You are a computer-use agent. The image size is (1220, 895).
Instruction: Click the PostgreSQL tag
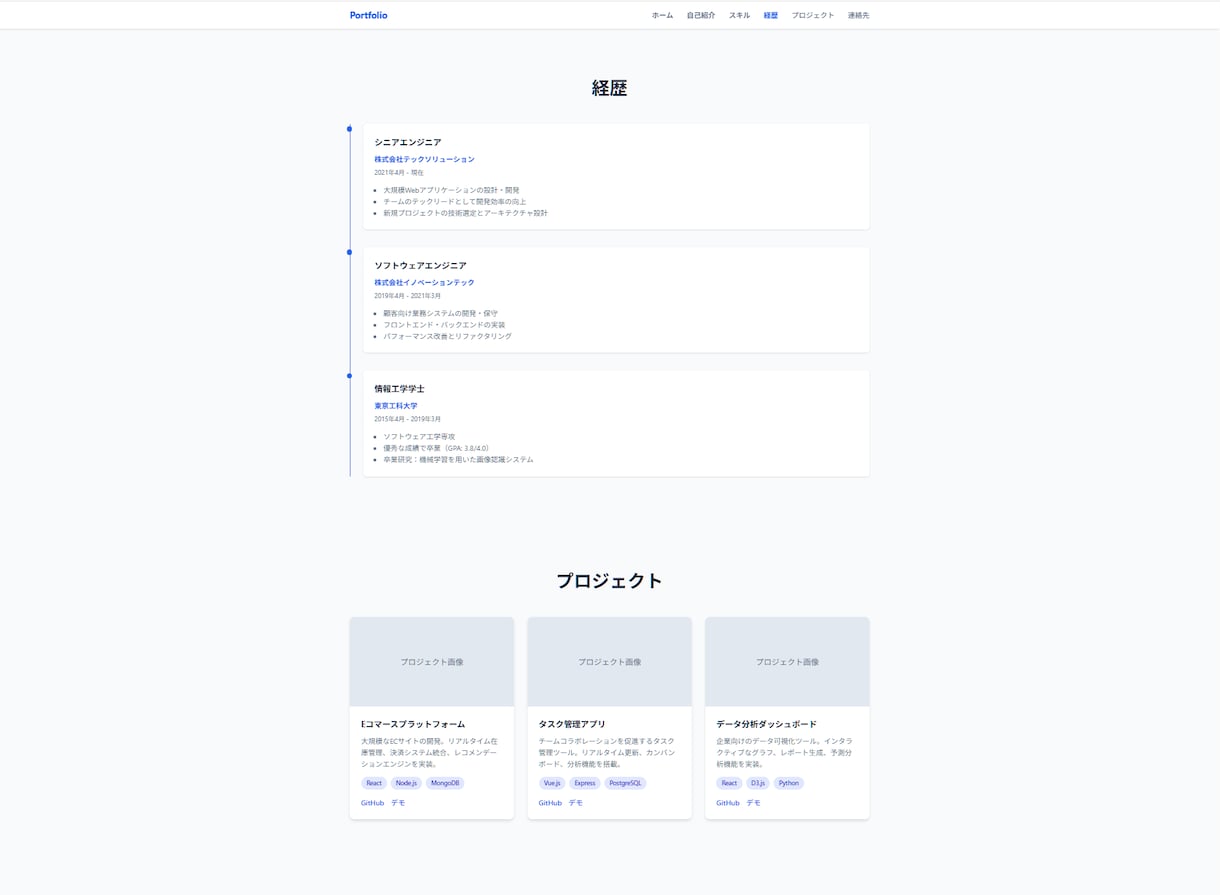[625, 783]
